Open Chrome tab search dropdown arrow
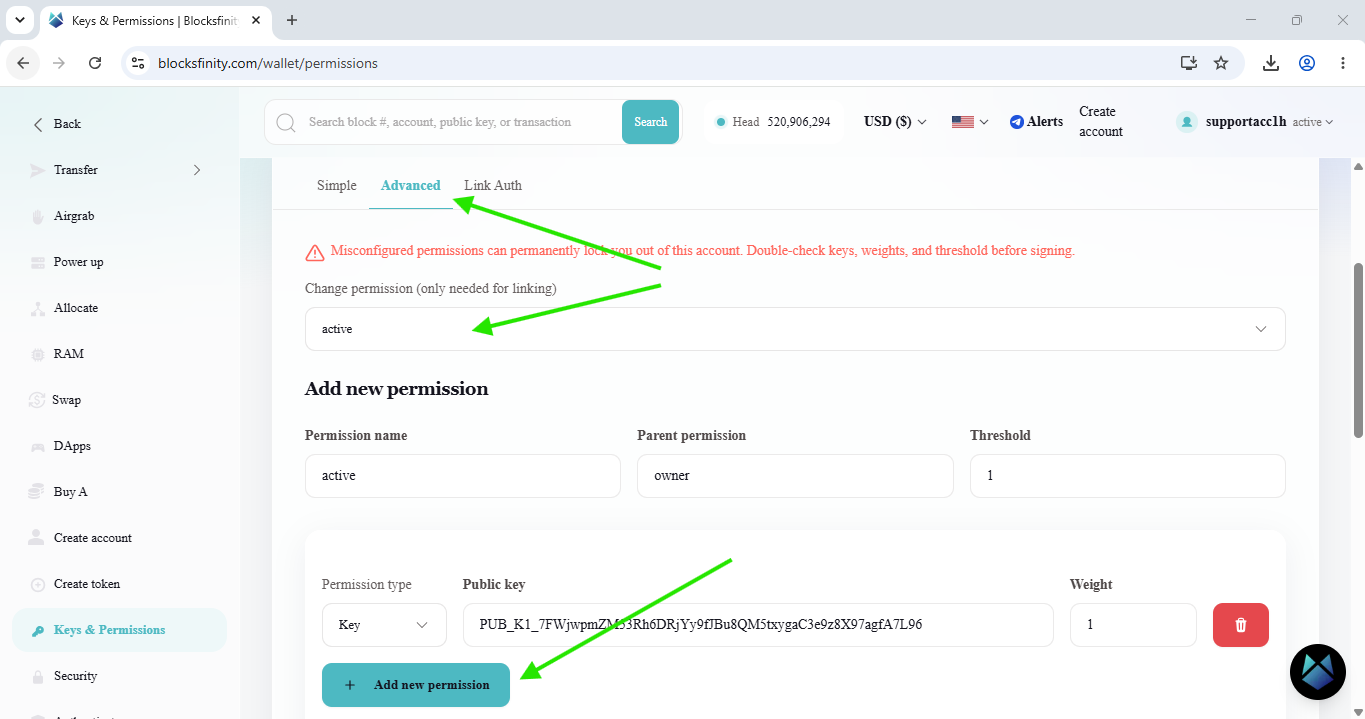Screen dimensions: 1365x719 (x=19, y=20)
